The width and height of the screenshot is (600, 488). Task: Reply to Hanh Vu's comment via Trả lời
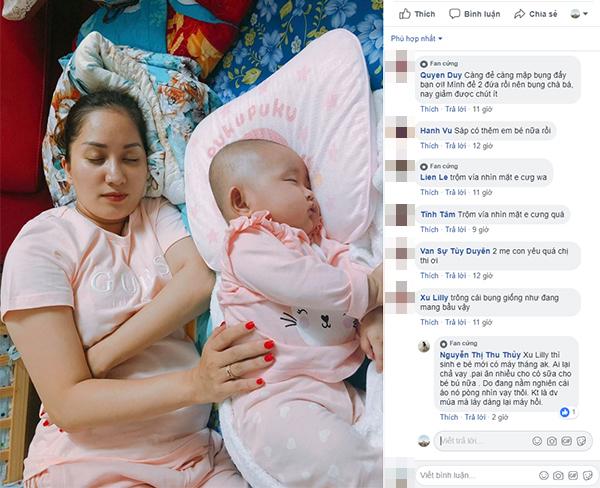coord(455,146)
